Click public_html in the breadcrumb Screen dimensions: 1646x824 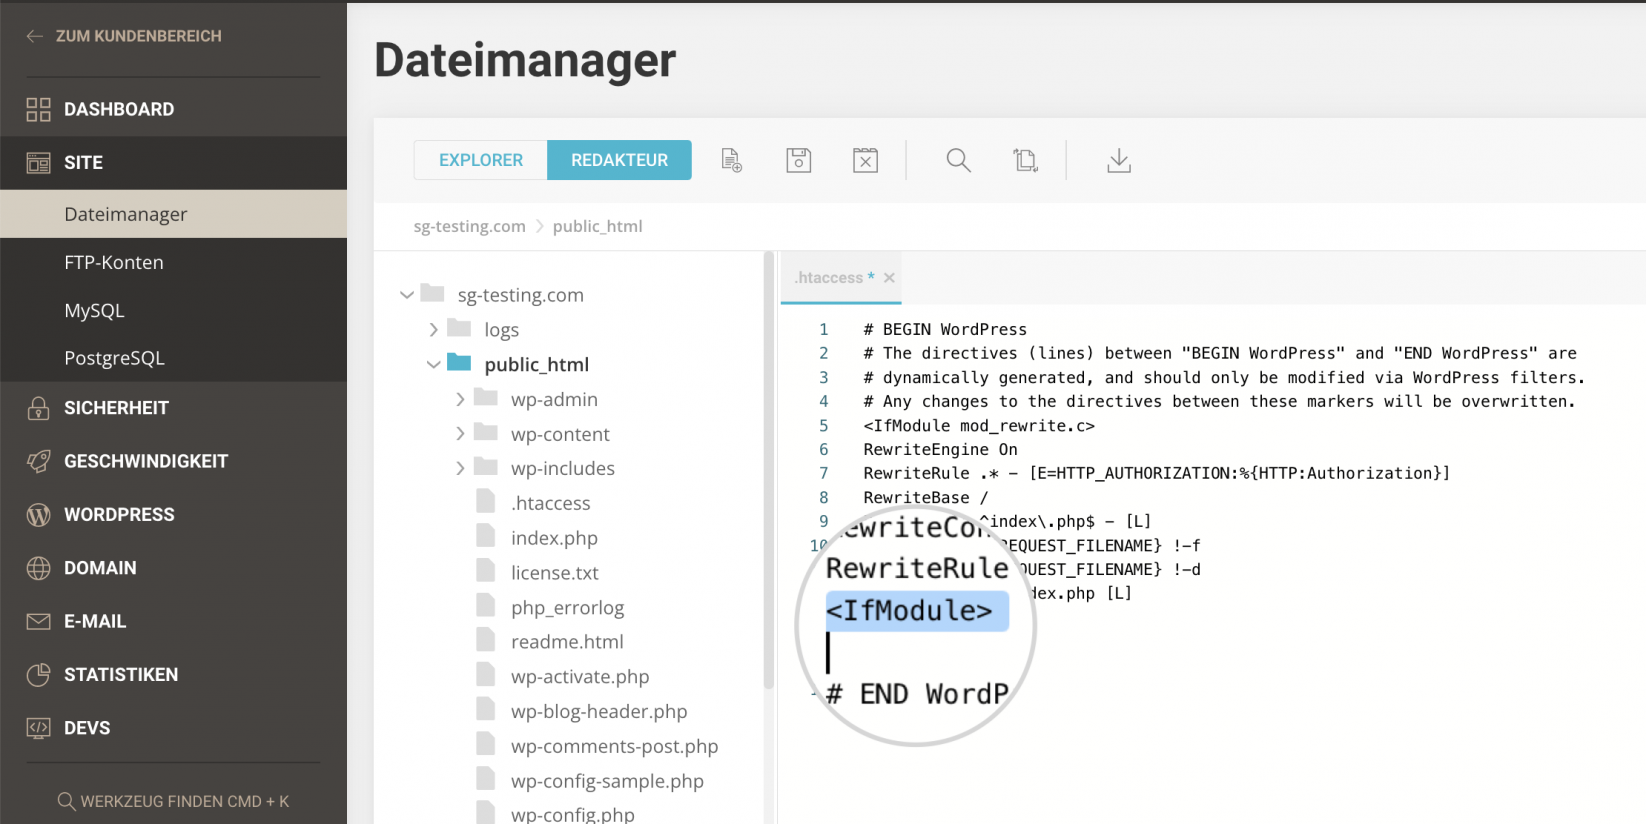[x=597, y=226]
